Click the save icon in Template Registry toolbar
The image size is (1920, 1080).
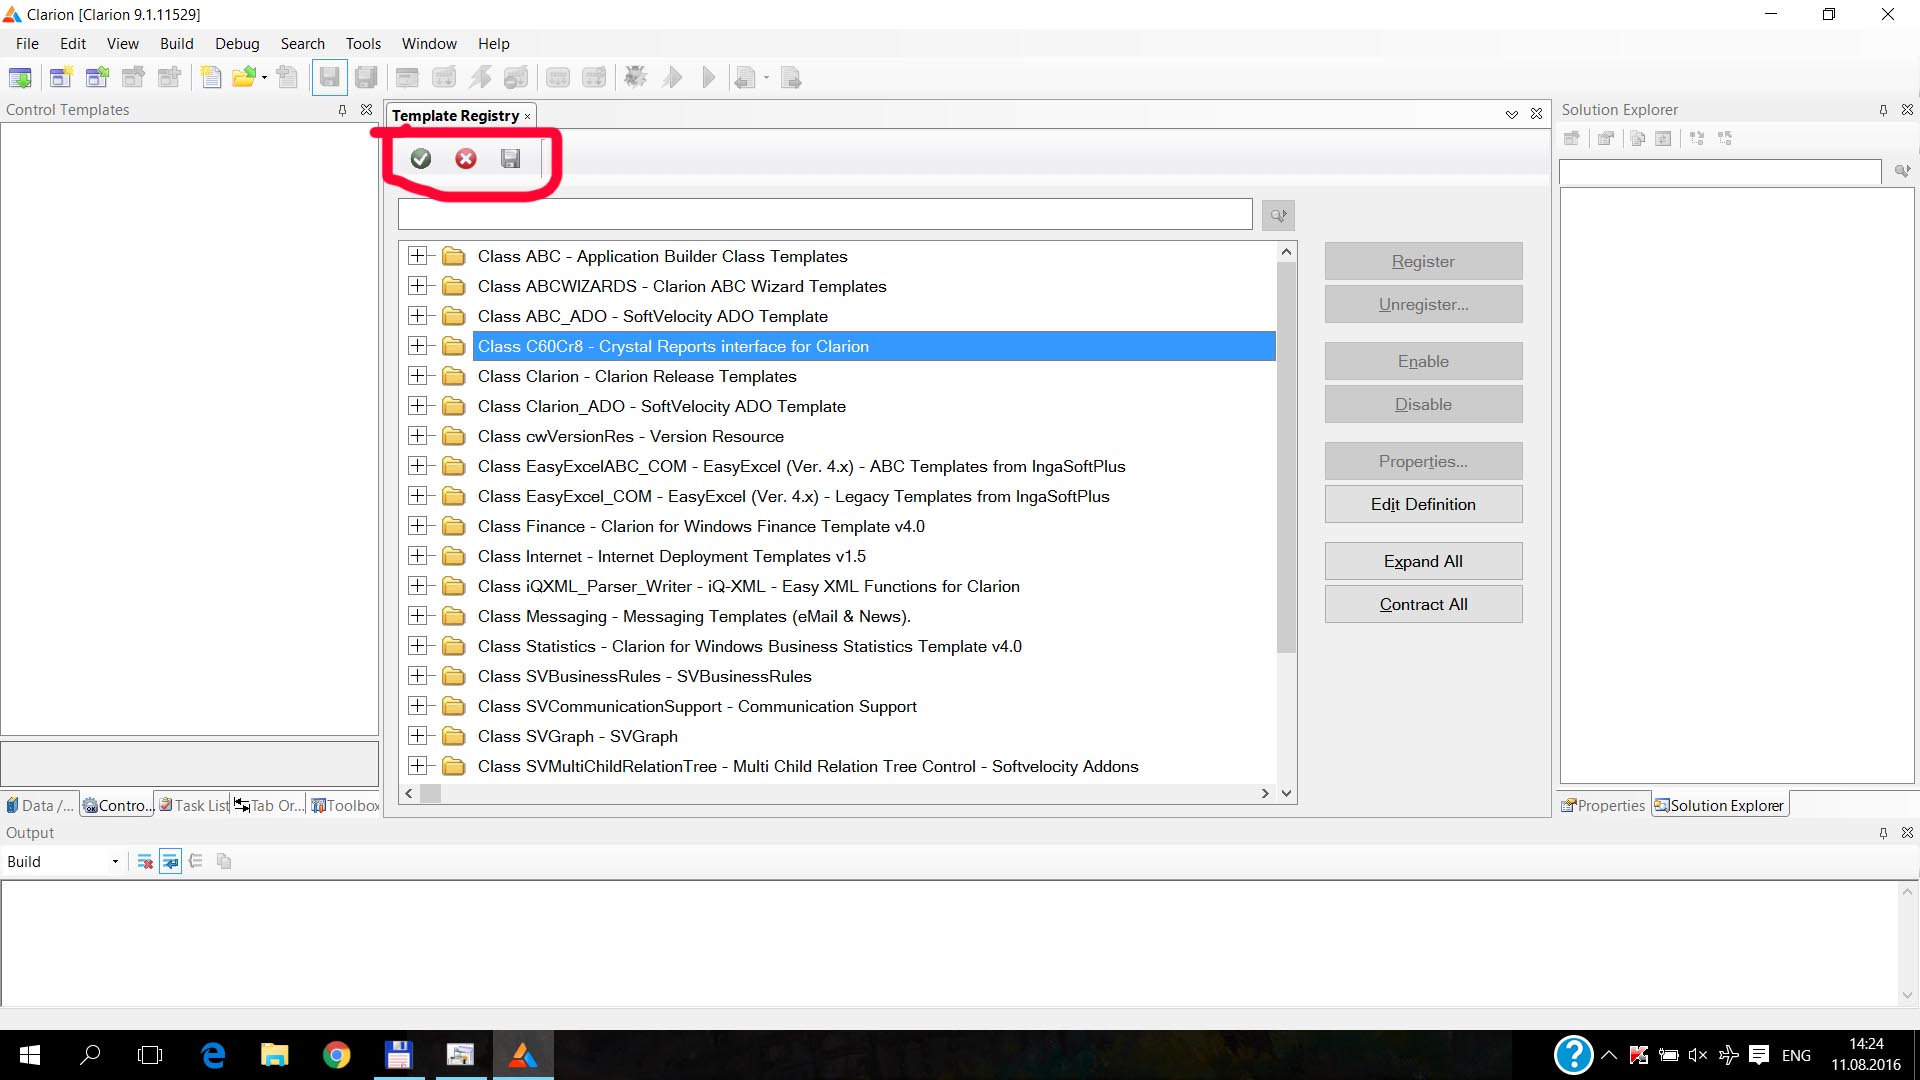511,159
